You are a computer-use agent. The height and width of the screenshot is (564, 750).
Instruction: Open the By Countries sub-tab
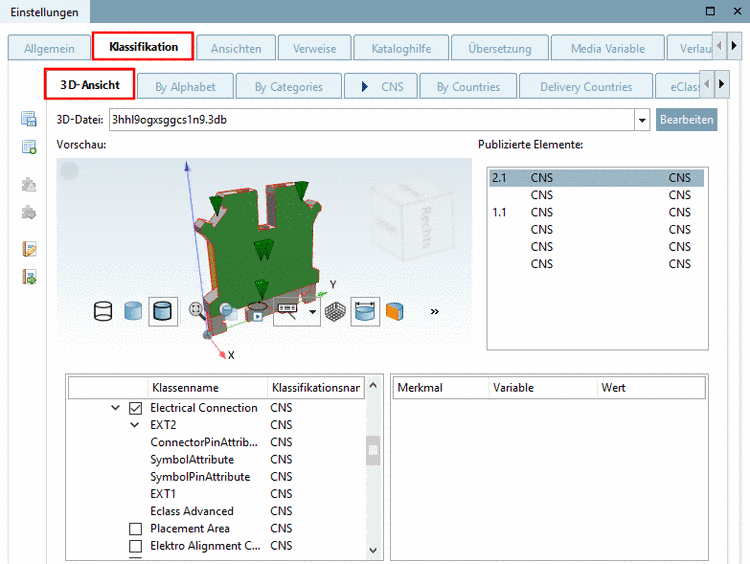pos(468,87)
